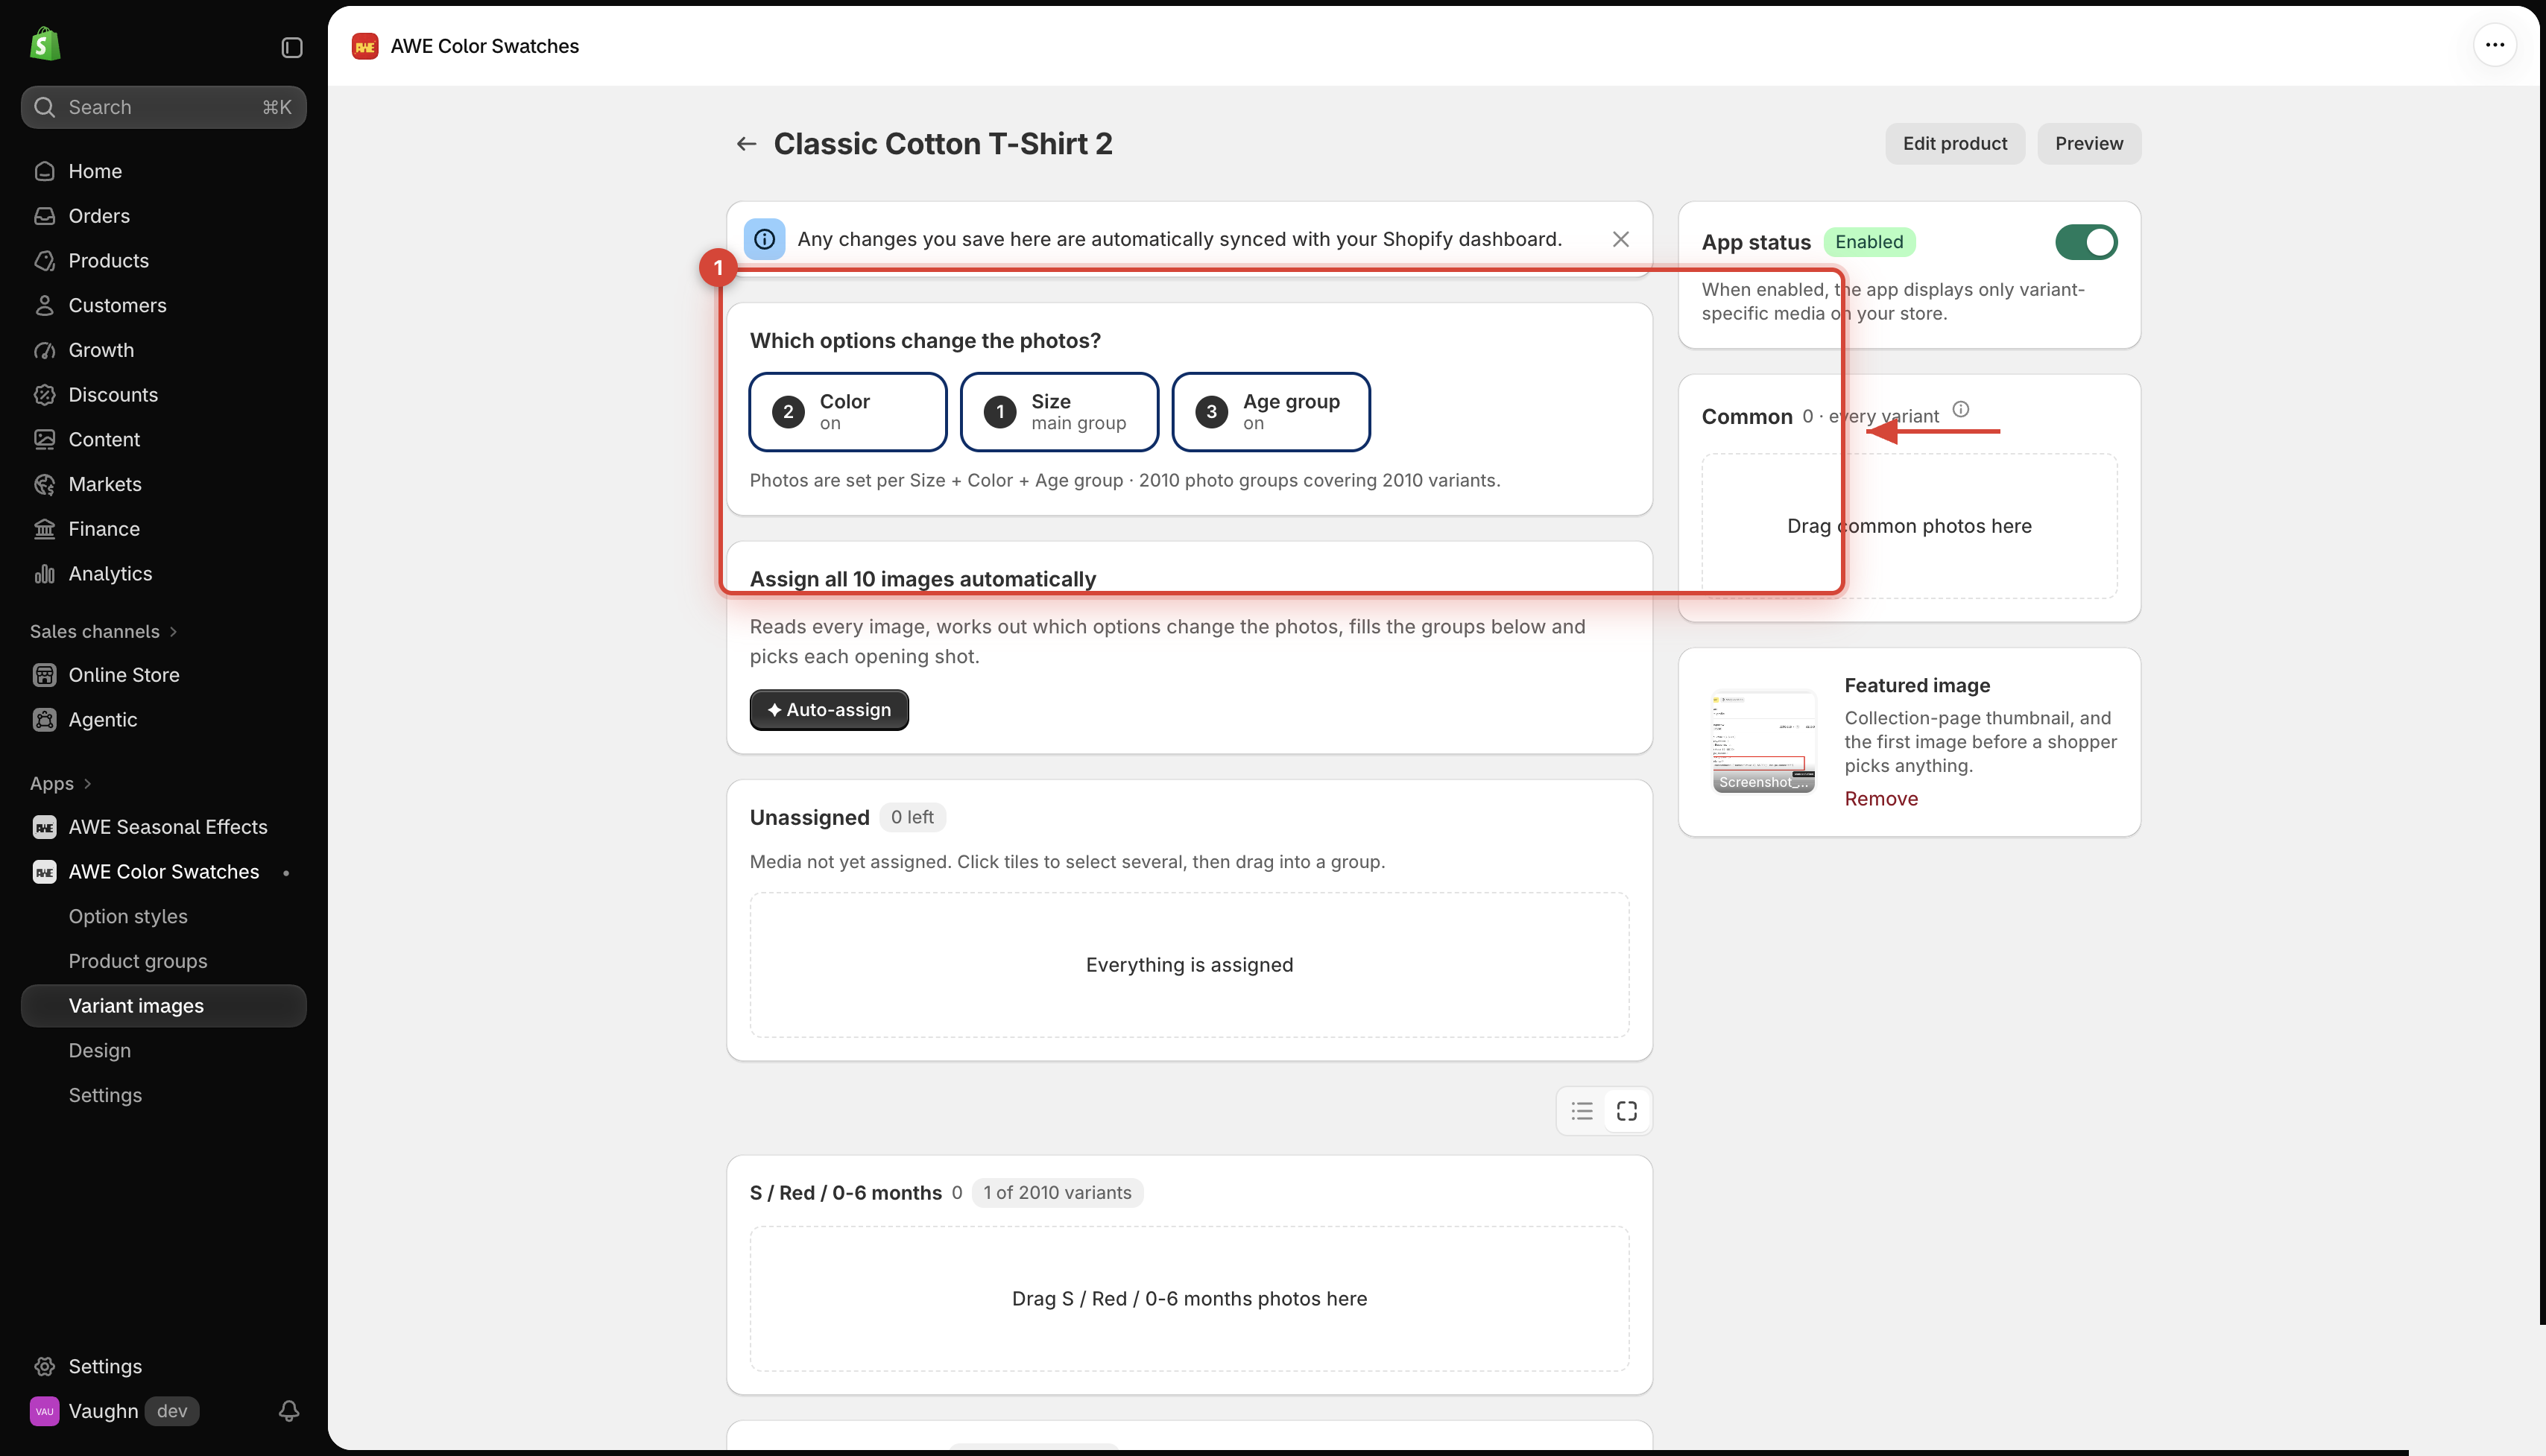
Task: Open Orders in the sidebar
Action: [x=164, y=216]
